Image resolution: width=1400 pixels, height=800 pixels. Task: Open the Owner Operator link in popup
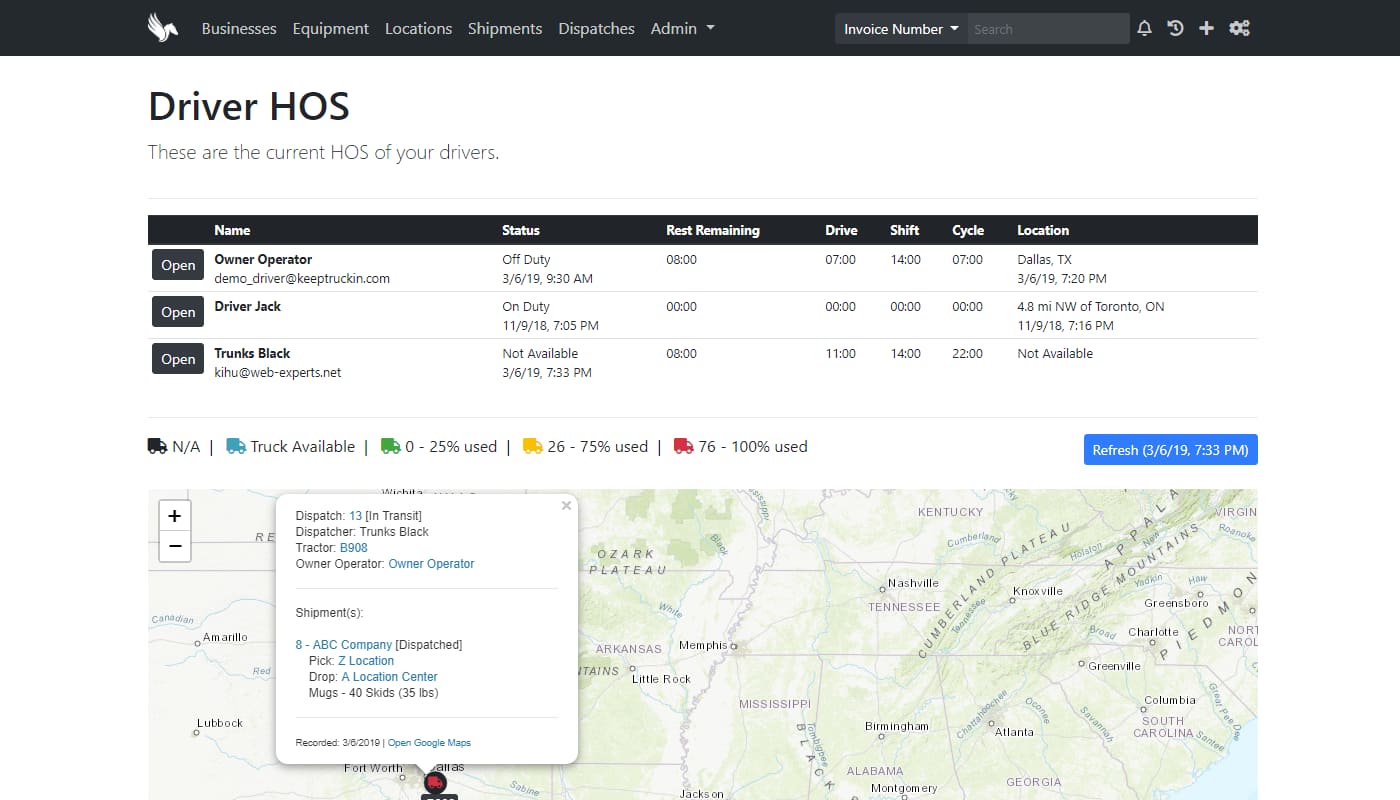point(431,564)
